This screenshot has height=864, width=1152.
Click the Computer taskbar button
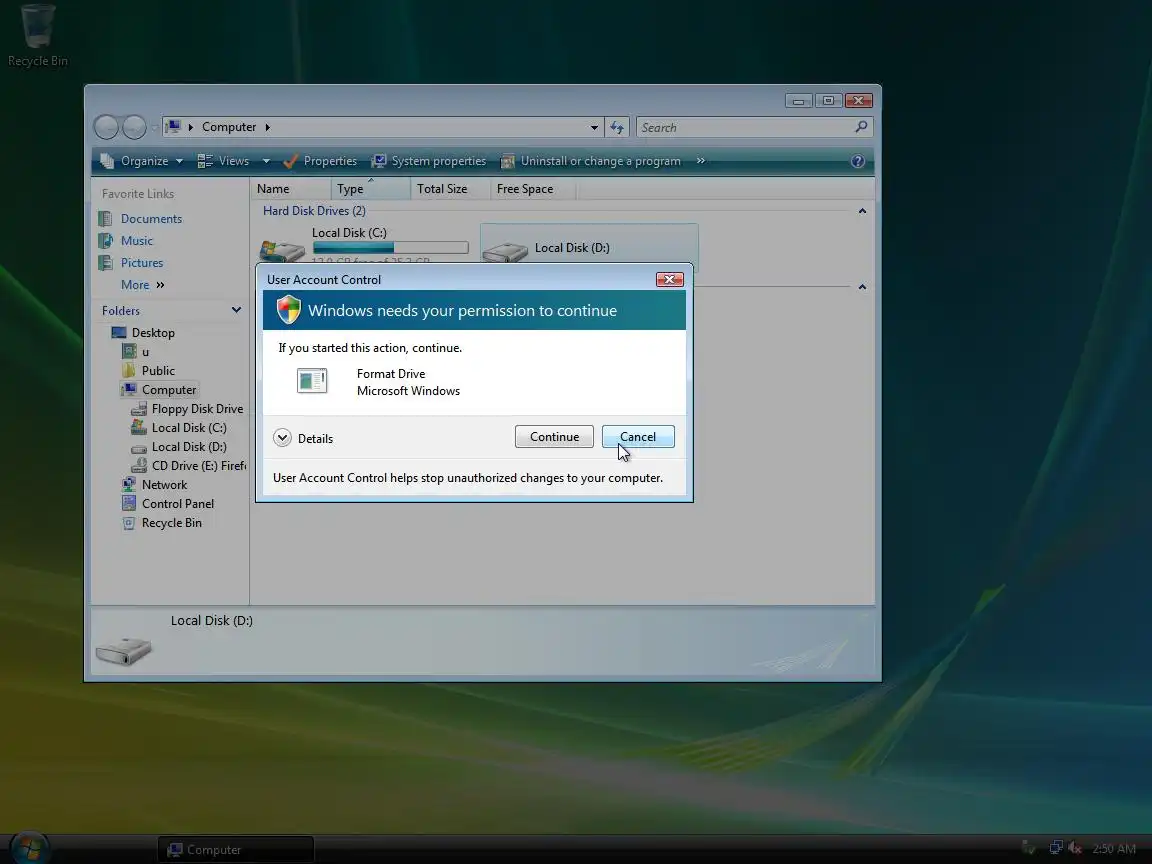click(x=236, y=850)
